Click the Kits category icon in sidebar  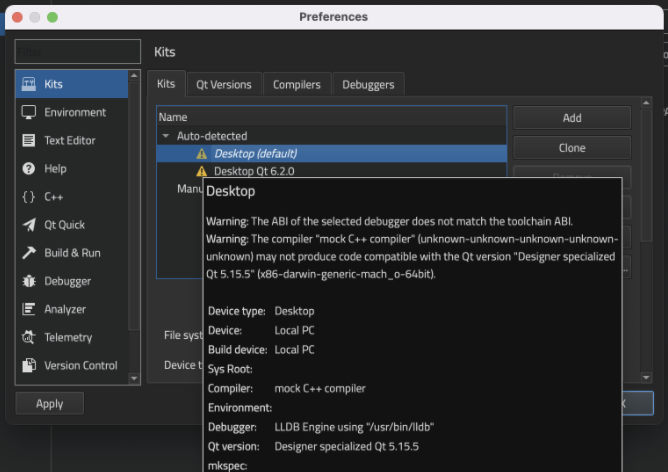[x=29, y=84]
